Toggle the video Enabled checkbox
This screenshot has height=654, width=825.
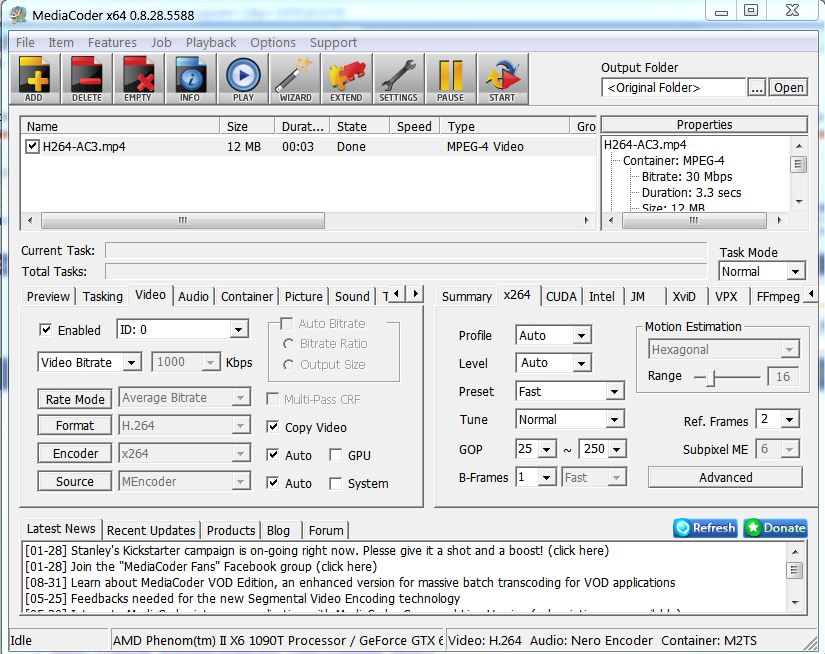pos(46,330)
